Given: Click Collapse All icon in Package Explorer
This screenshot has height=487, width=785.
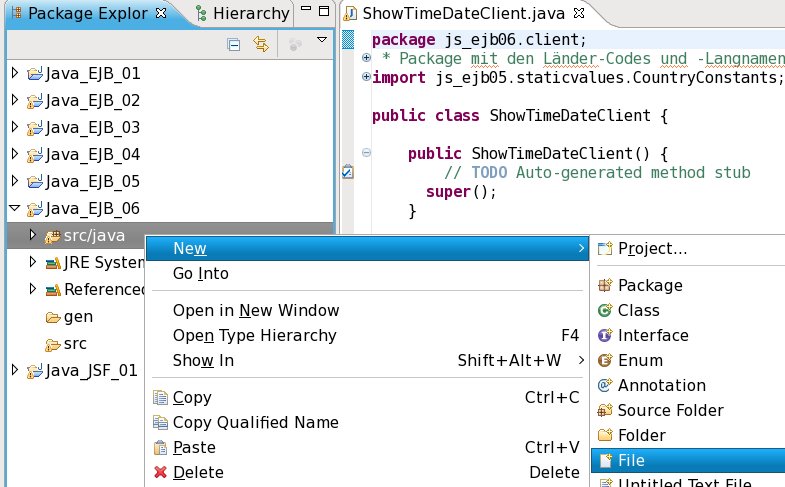Looking at the screenshot, I should point(234,44).
